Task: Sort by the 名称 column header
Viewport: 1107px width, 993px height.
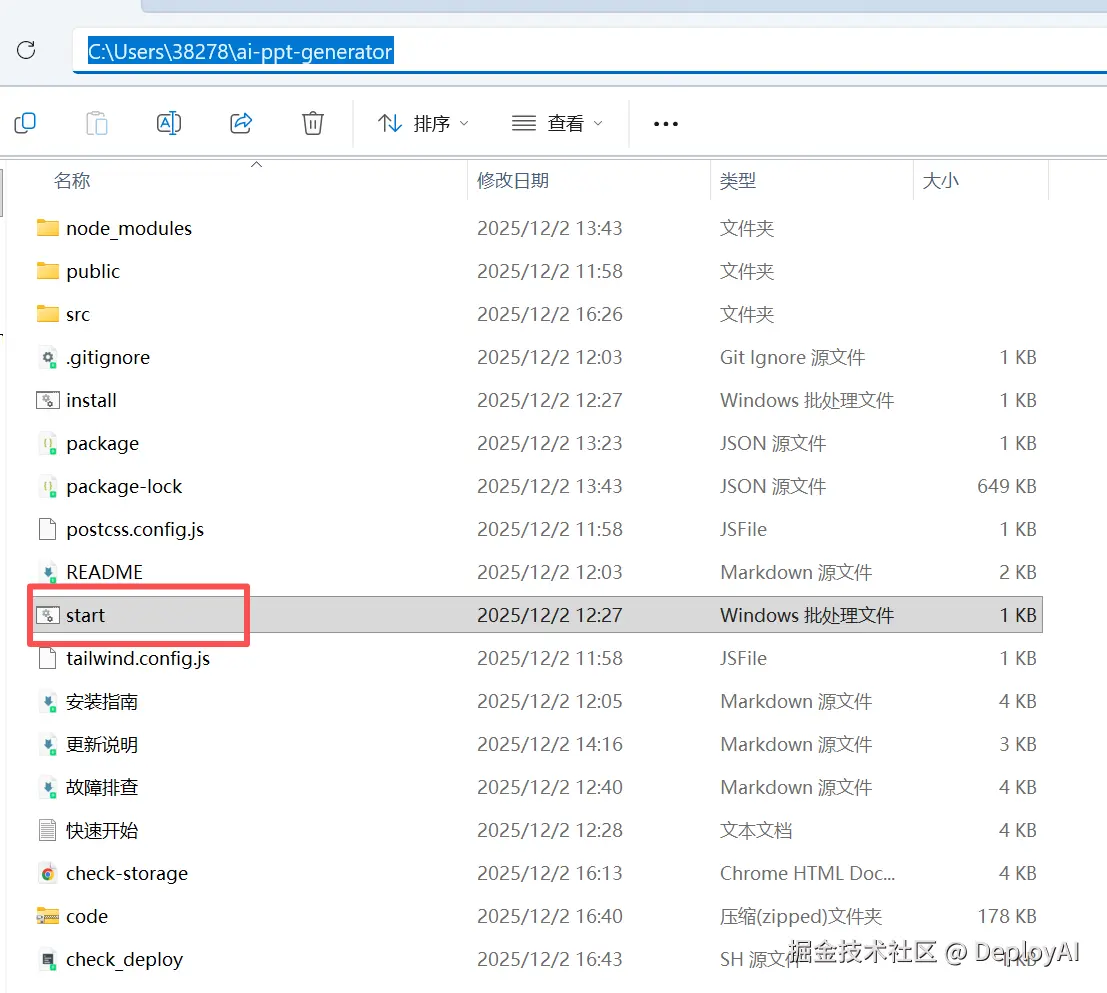Action: pos(72,181)
